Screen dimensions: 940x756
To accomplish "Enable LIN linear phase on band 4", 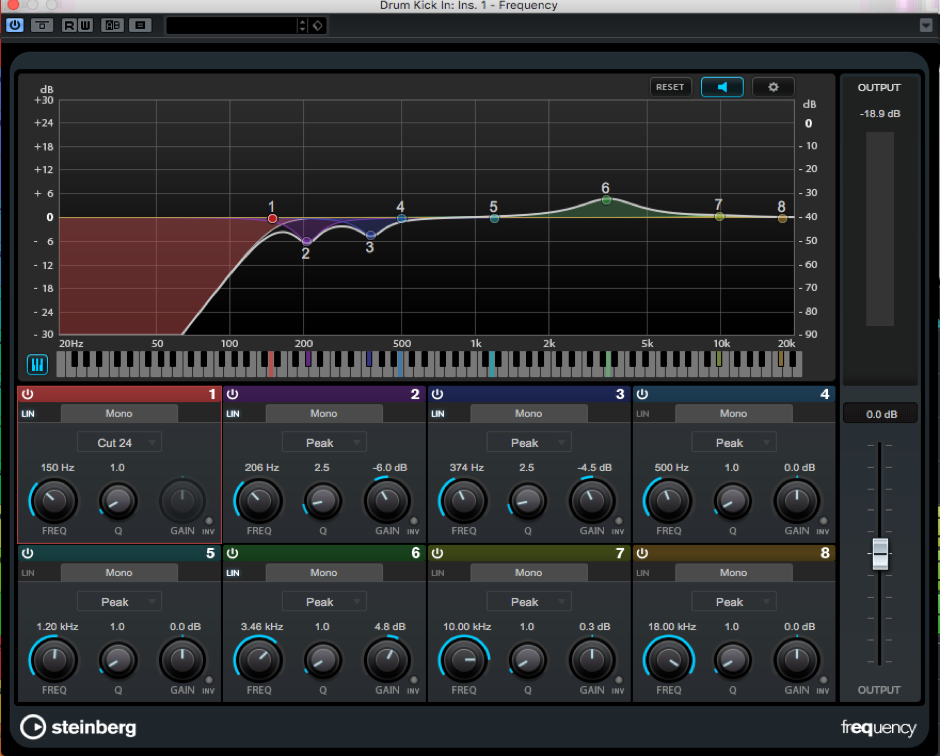I will [x=642, y=414].
